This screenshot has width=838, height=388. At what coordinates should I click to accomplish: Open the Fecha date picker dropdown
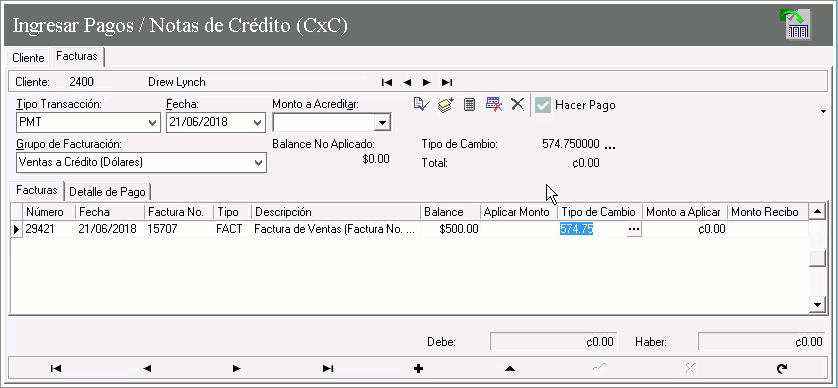(258, 122)
